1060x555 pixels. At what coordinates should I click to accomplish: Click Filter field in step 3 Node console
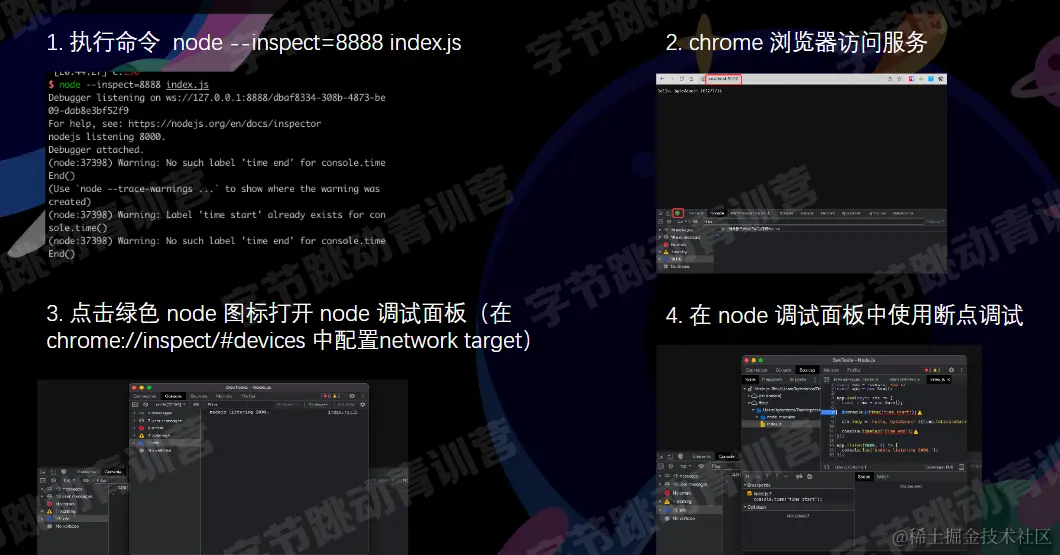coord(239,404)
